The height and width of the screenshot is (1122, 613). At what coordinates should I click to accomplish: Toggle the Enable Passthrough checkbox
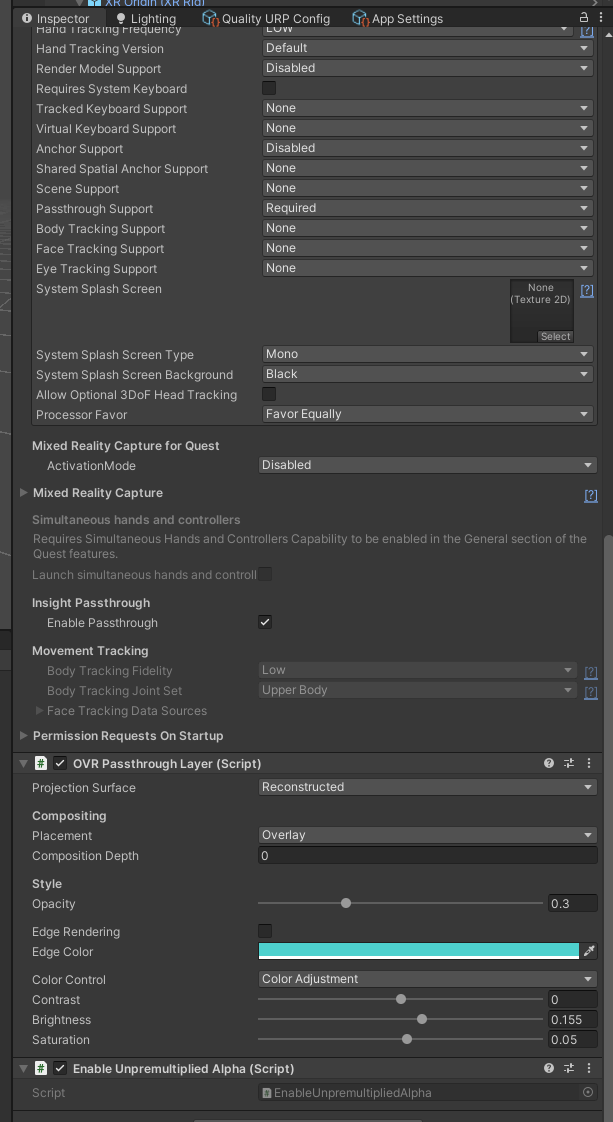pos(265,622)
